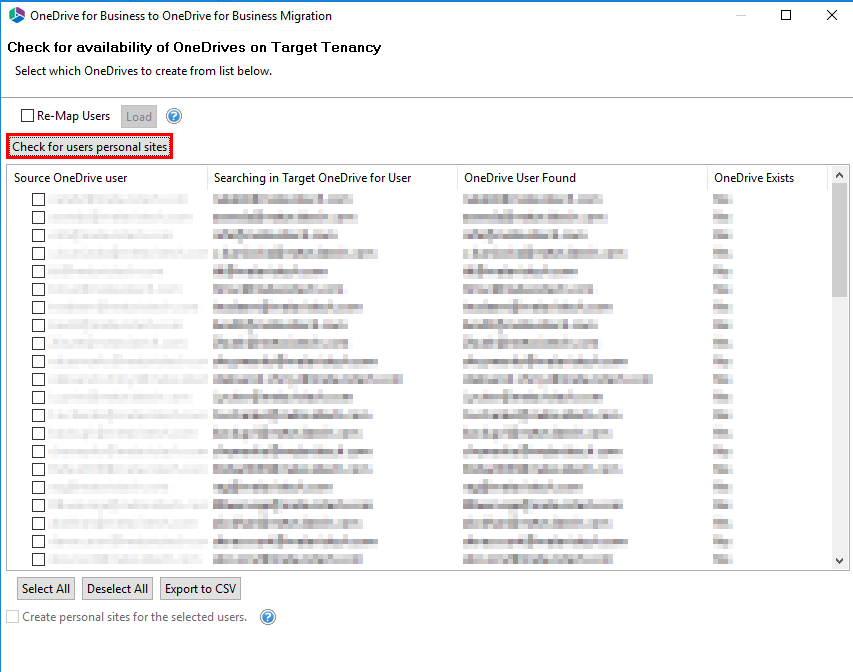
Task: Click the help icon beside create personal sites option
Action: point(266,617)
